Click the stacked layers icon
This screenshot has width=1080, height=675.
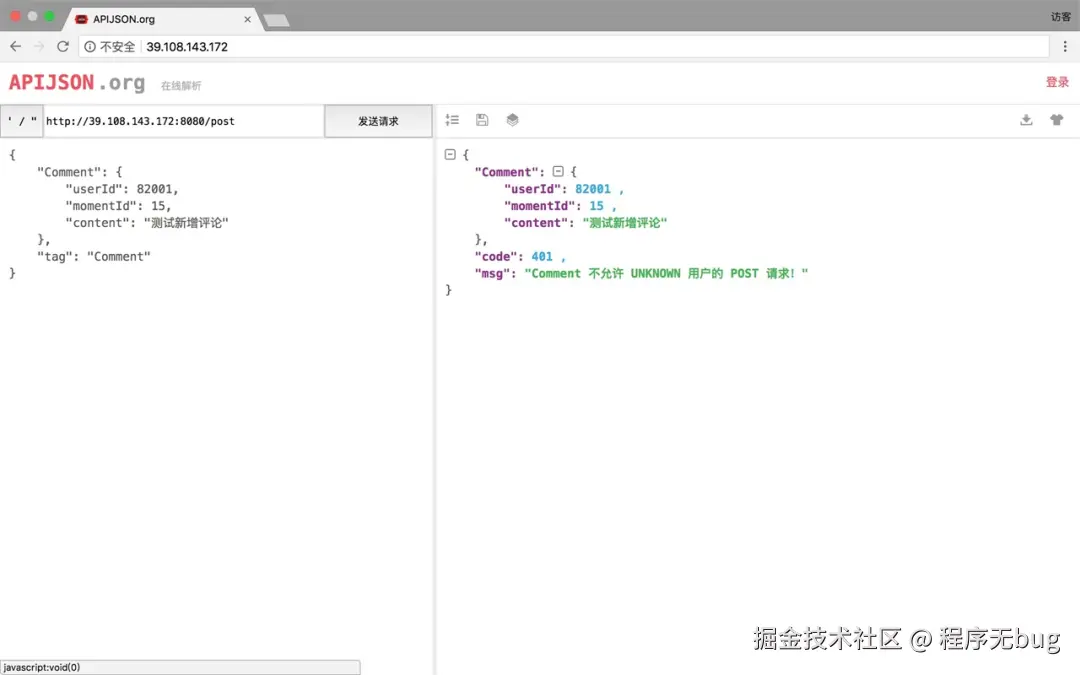(x=512, y=120)
